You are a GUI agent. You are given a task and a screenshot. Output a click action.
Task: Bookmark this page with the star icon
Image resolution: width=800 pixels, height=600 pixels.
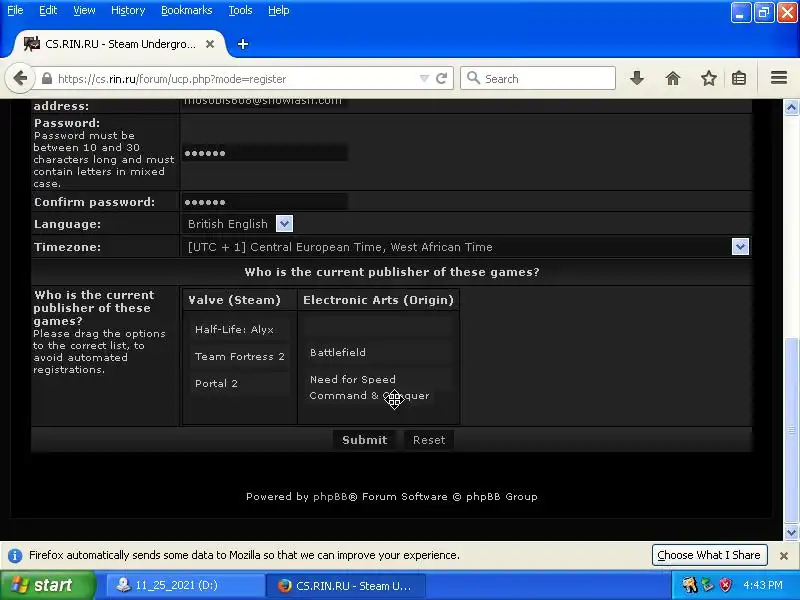[709, 79]
